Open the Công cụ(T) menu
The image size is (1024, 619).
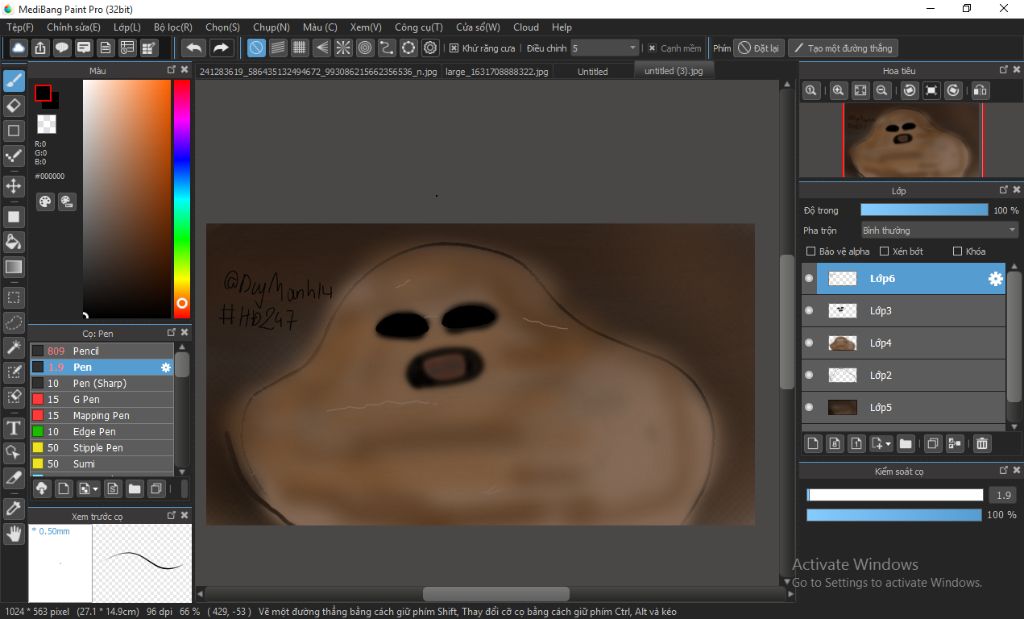coord(419,27)
